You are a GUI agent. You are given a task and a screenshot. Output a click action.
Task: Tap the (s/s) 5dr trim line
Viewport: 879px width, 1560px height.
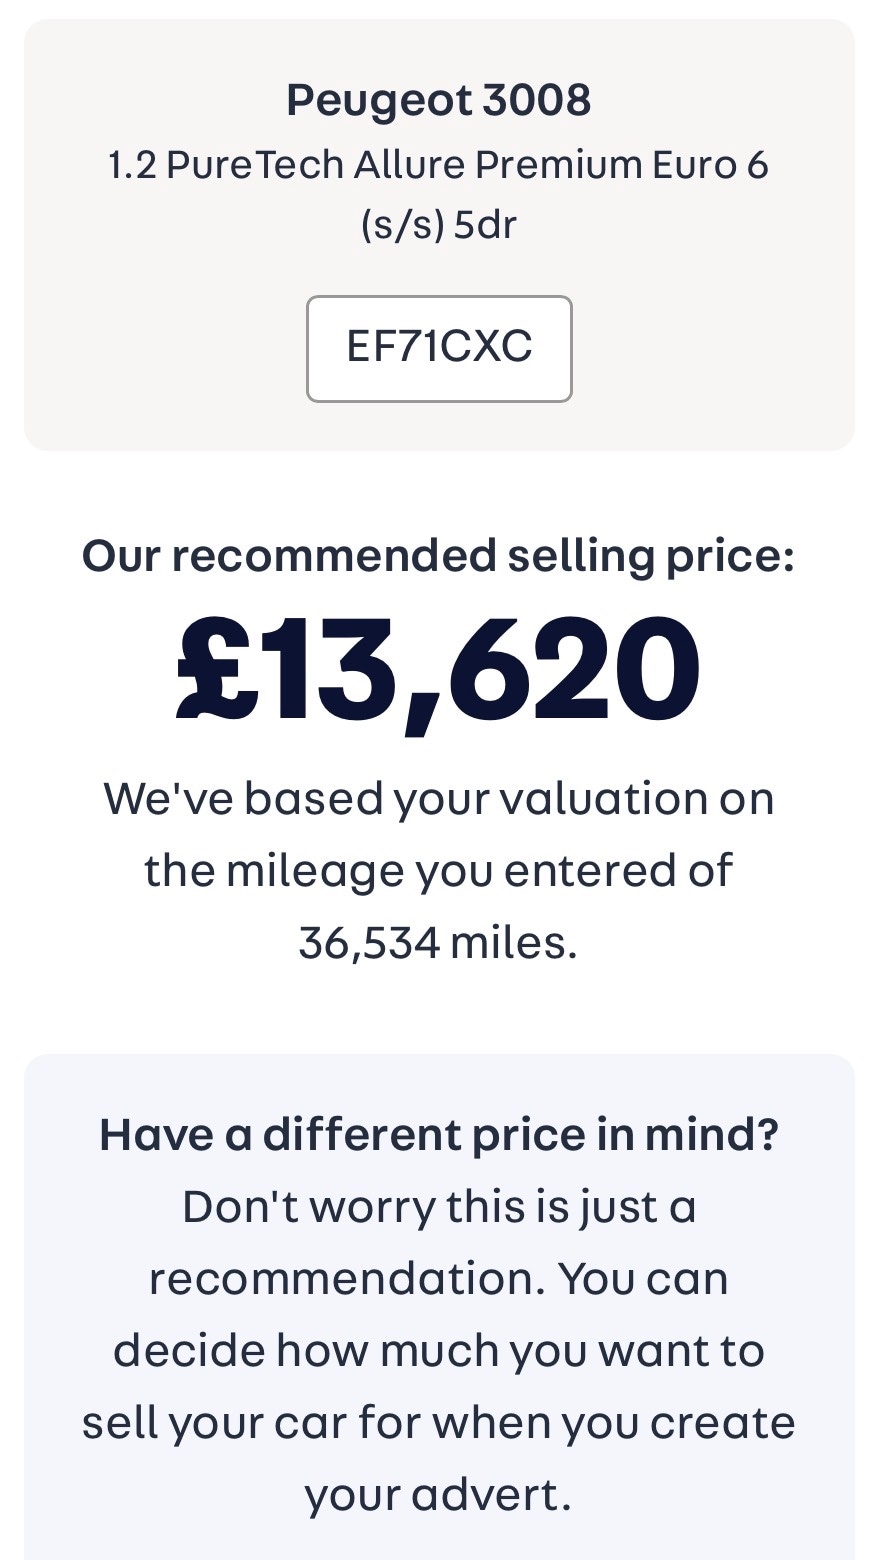click(x=439, y=224)
